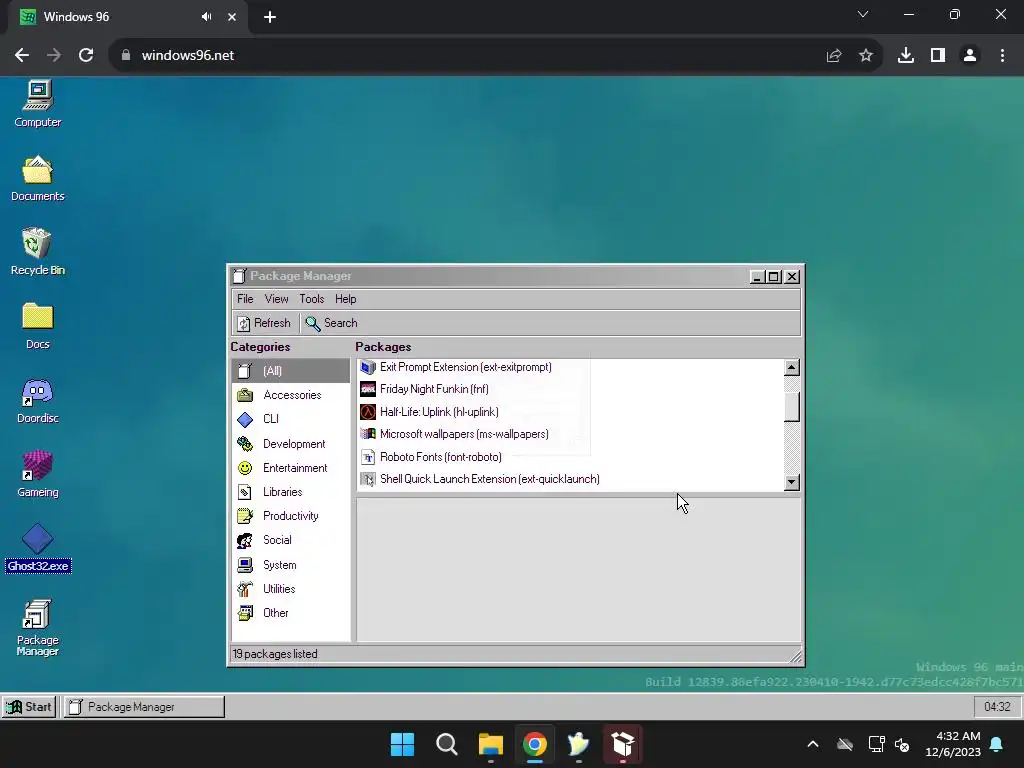Select the CLI category
Viewport: 1024px width, 768px height.
click(x=291, y=419)
